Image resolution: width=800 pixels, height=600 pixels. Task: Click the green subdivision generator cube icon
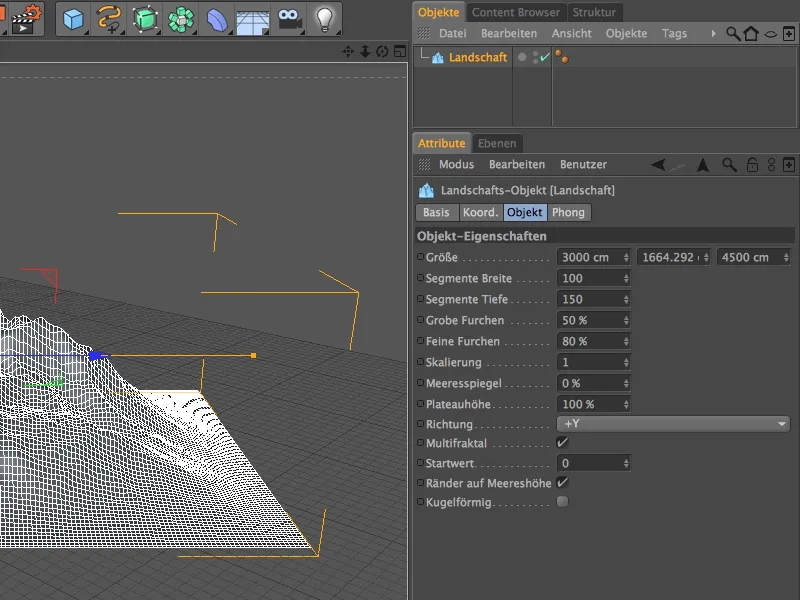(x=145, y=19)
